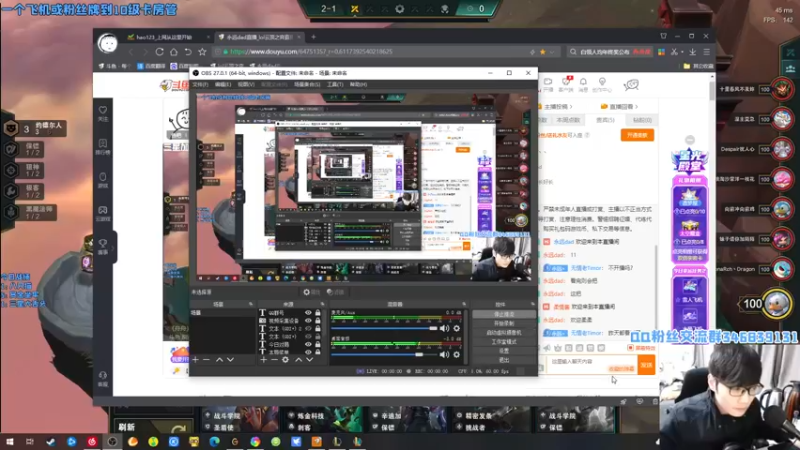
Task: Open OBS 工具(T) menu
Action: [x=335, y=85]
